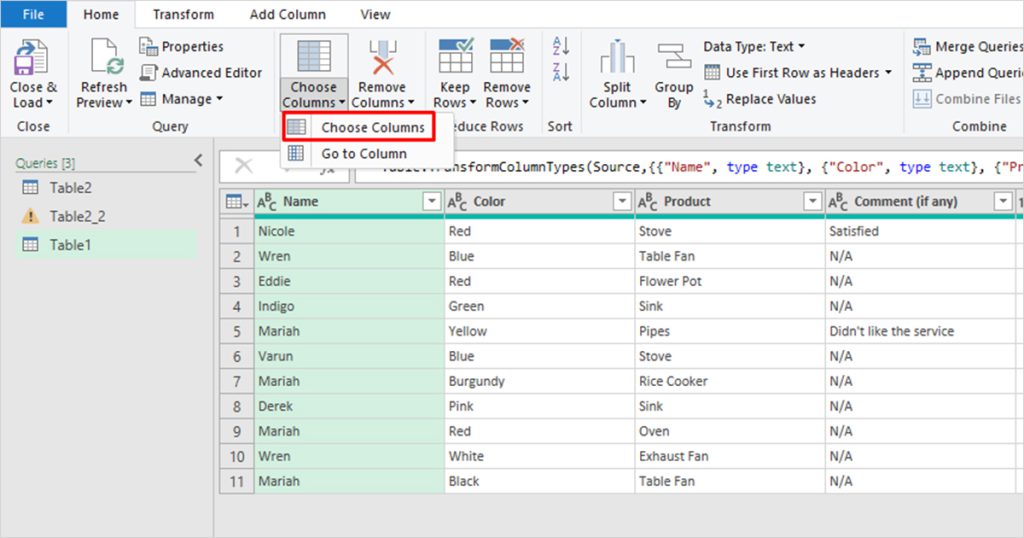Screen dimensions: 1024x538
Task: Open query Properties
Action: (x=181, y=46)
